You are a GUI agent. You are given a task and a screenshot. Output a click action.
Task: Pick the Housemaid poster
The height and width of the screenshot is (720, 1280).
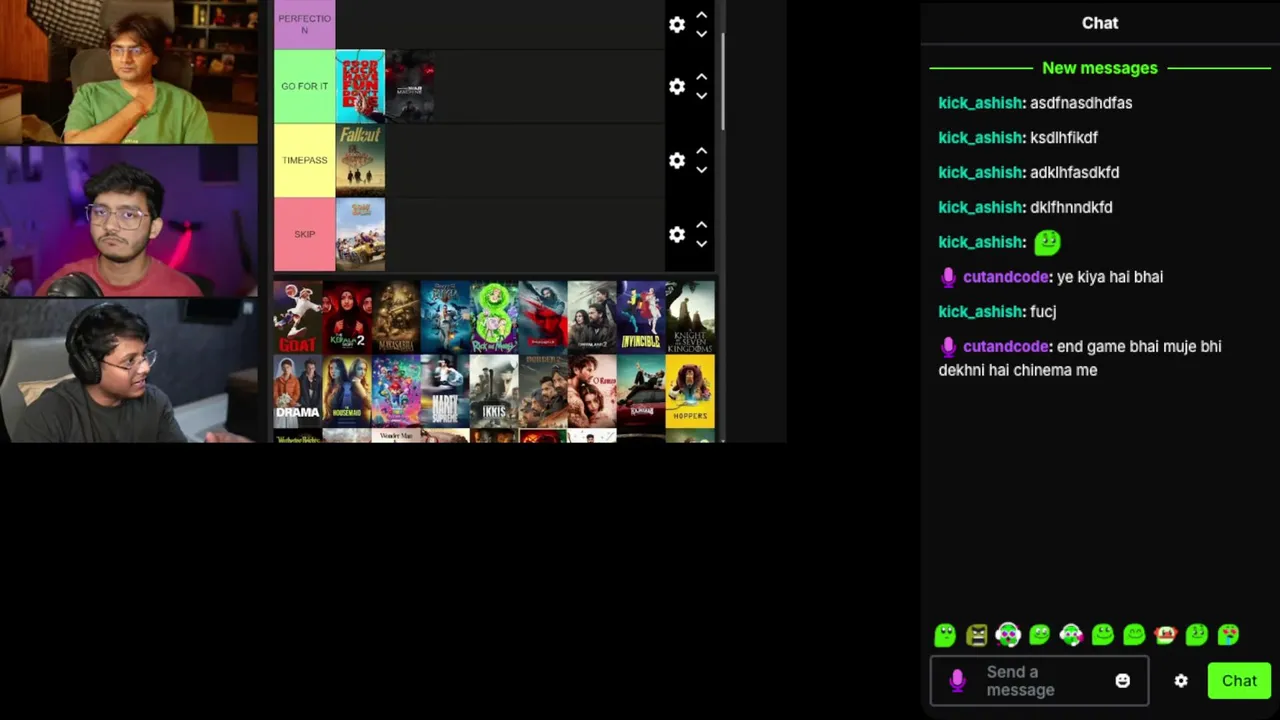tap(347, 391)
